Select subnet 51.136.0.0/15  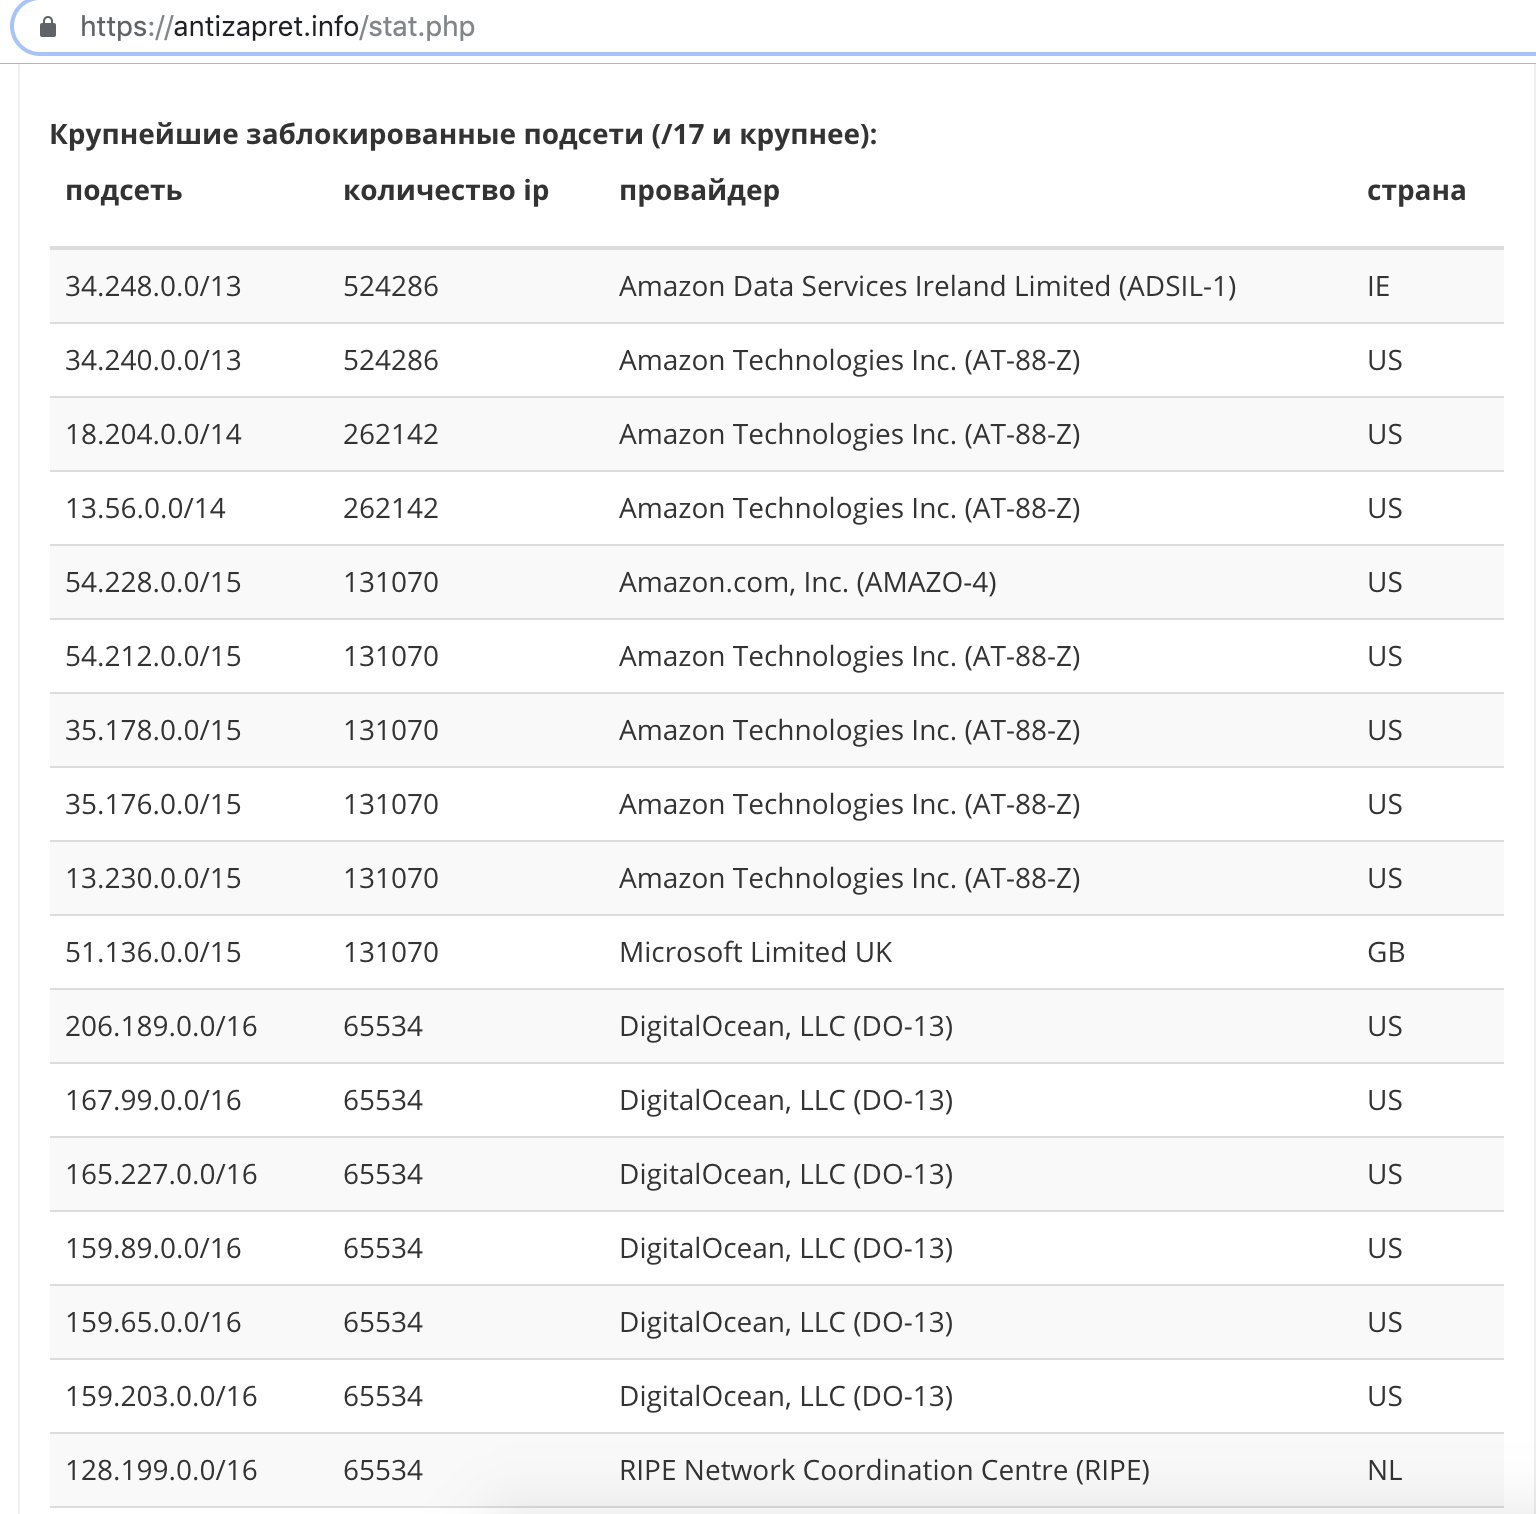pyautogui.click(x=153, y=952)
